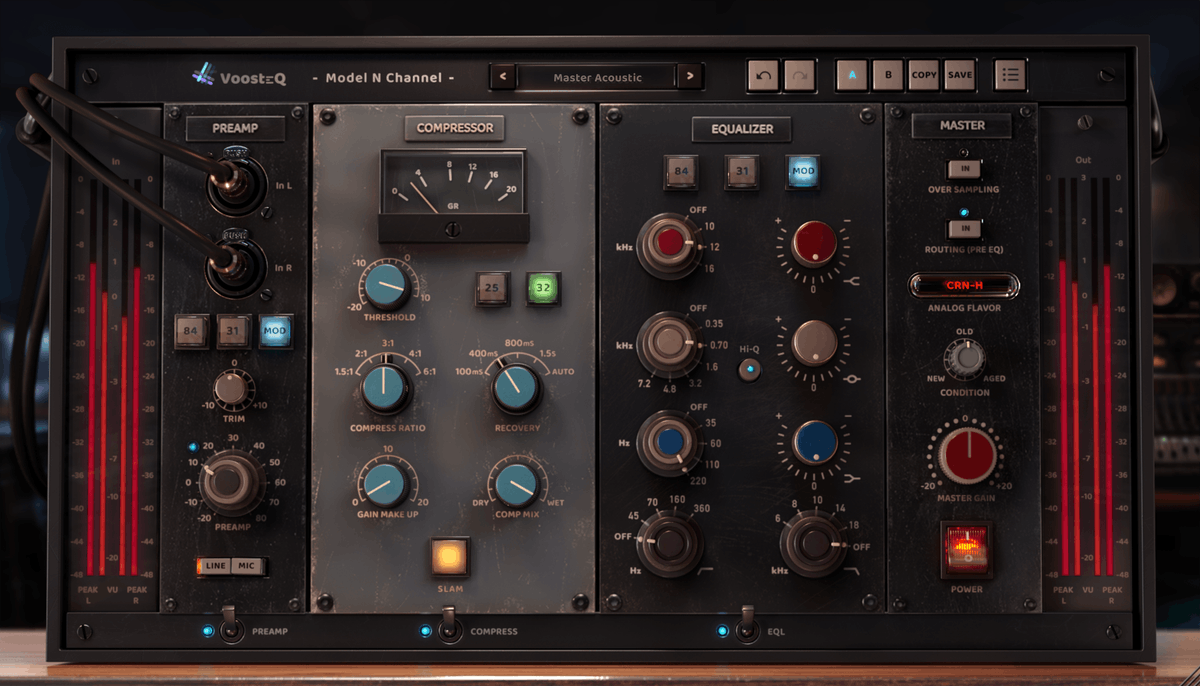The width and height of the screenshot is (1200, 686).
Task: Click the PREAMP section label
Action: pyautogui.click(x=235, y=128)
